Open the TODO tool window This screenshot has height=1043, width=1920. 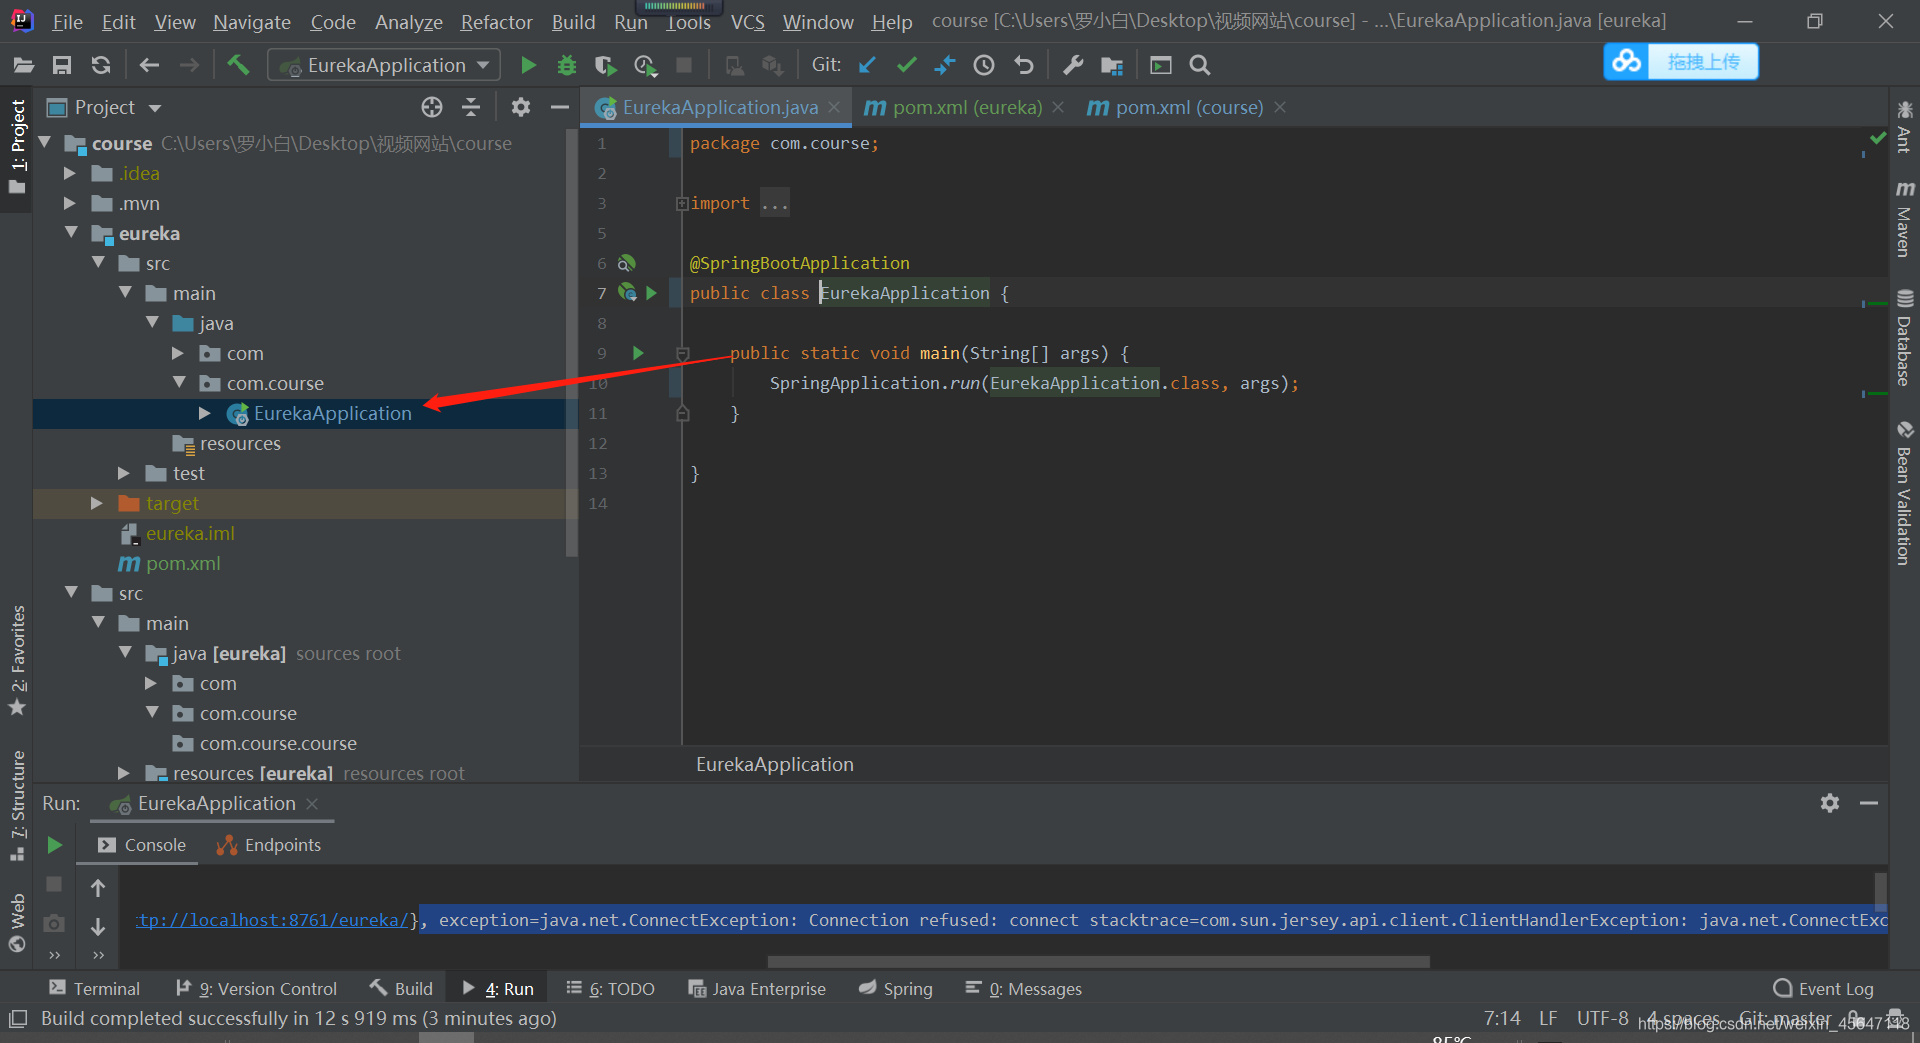pyautogui.click(x=610, y=988)
